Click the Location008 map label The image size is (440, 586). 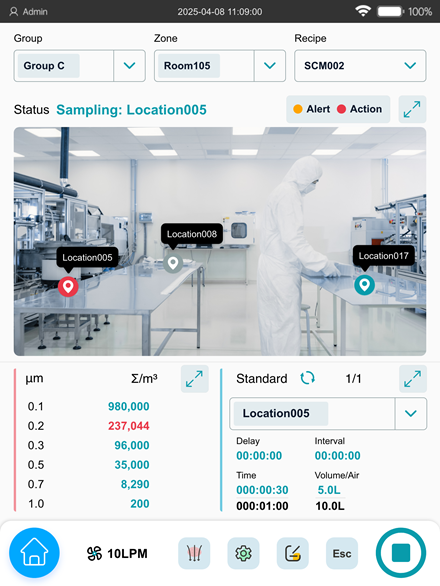192,234
